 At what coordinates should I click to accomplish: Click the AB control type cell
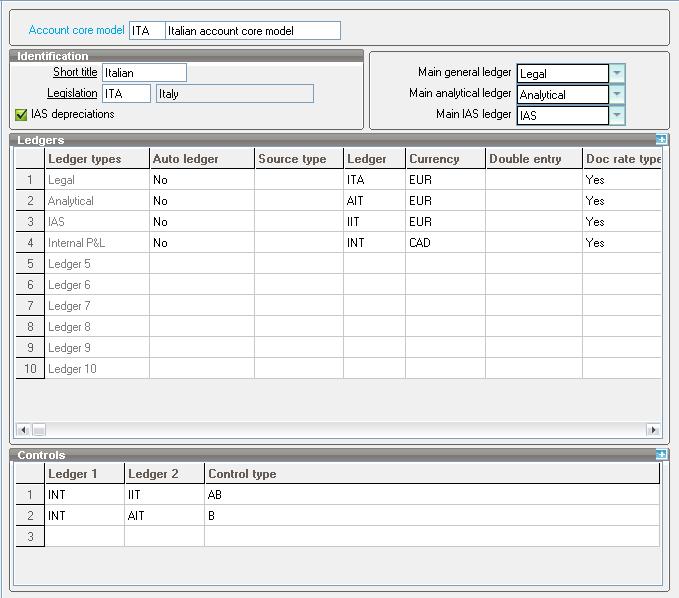(x=432, y=495)
